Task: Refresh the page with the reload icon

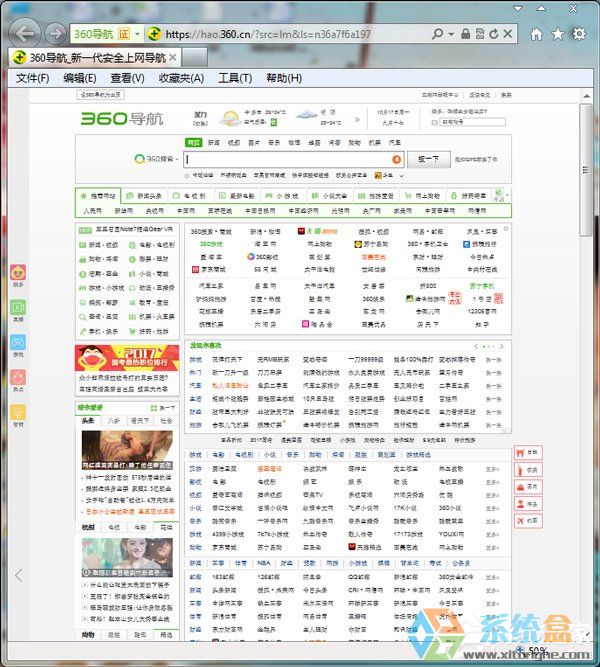Action: coord(493,34)
